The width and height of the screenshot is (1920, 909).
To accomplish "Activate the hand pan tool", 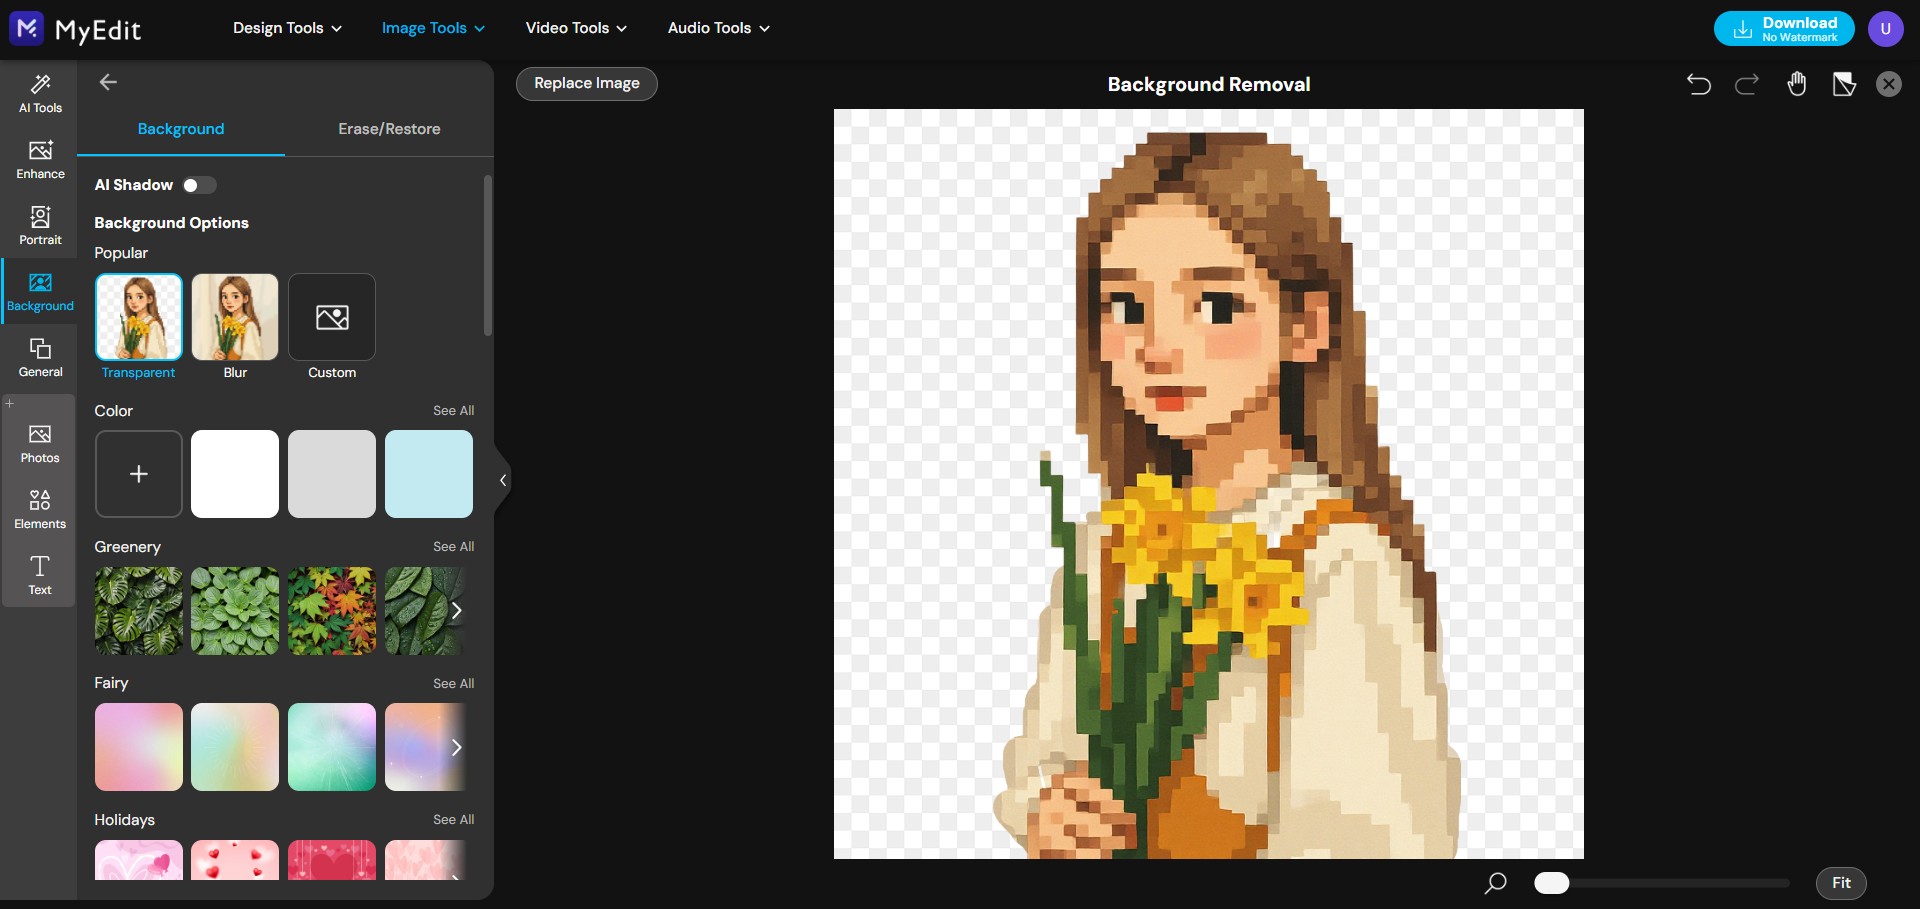I will click(1796, 84).
